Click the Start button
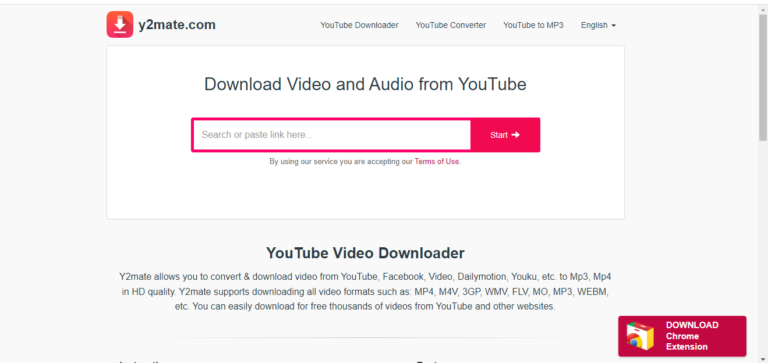The height and width of the screenshot is (363, 768). pos(505,135)
